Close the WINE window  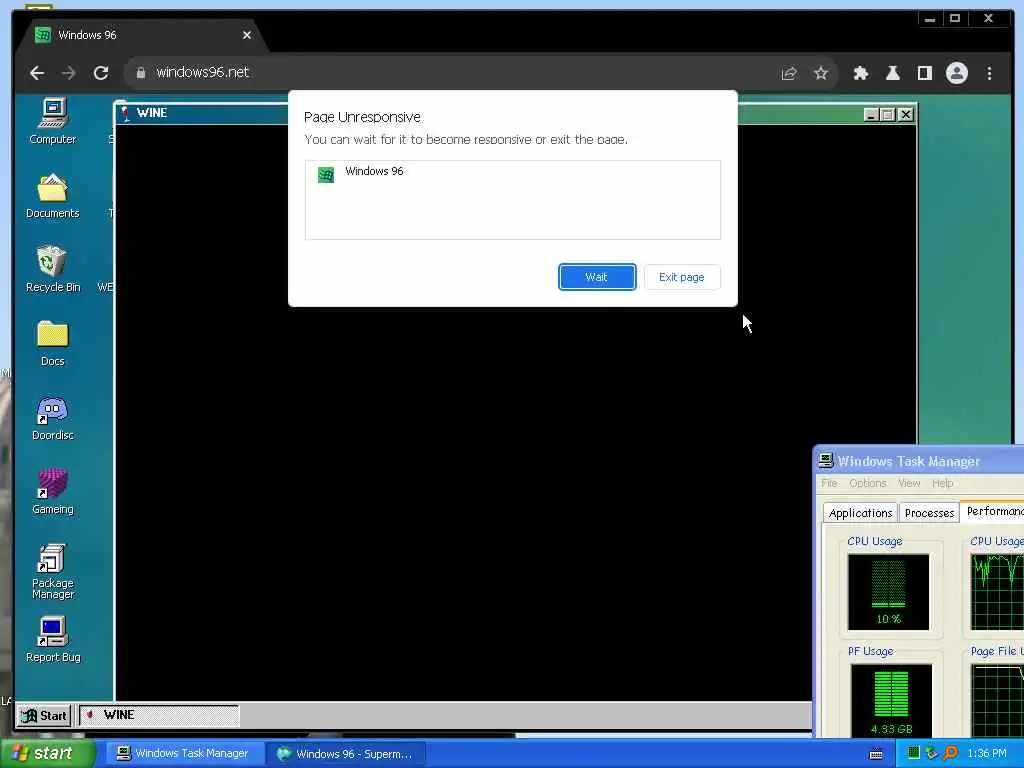click(x=906, y=115)
